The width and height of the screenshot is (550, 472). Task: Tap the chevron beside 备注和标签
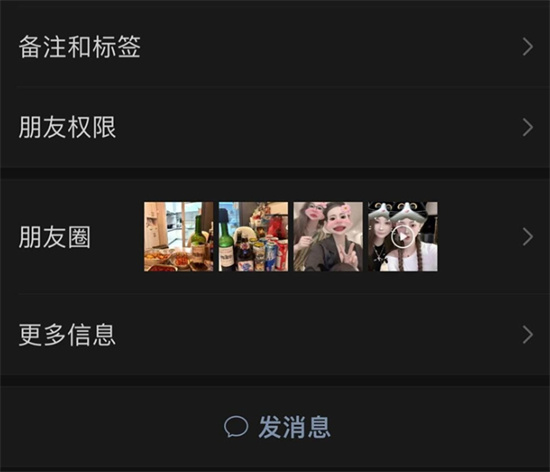(x=528, y=47)
